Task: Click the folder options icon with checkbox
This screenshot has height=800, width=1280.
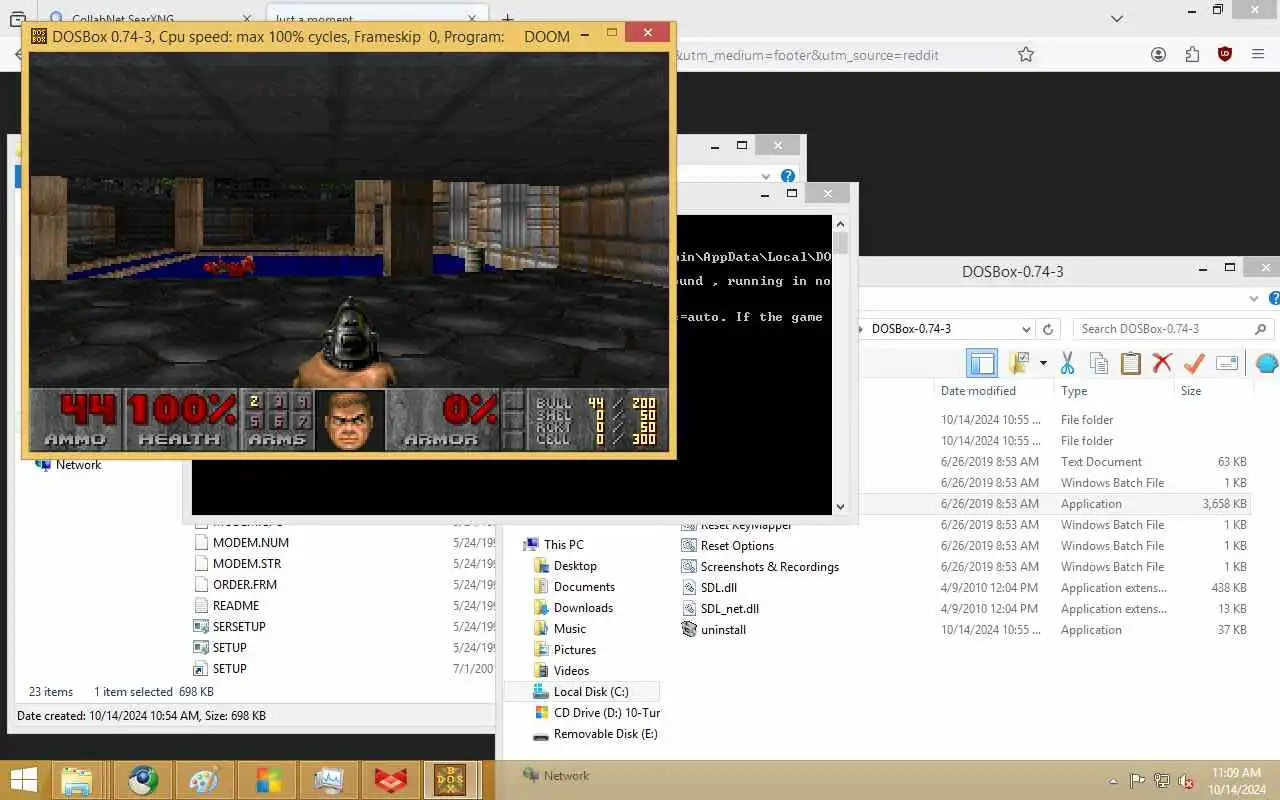Action: pyautogui.click(x=1019, y=363)
